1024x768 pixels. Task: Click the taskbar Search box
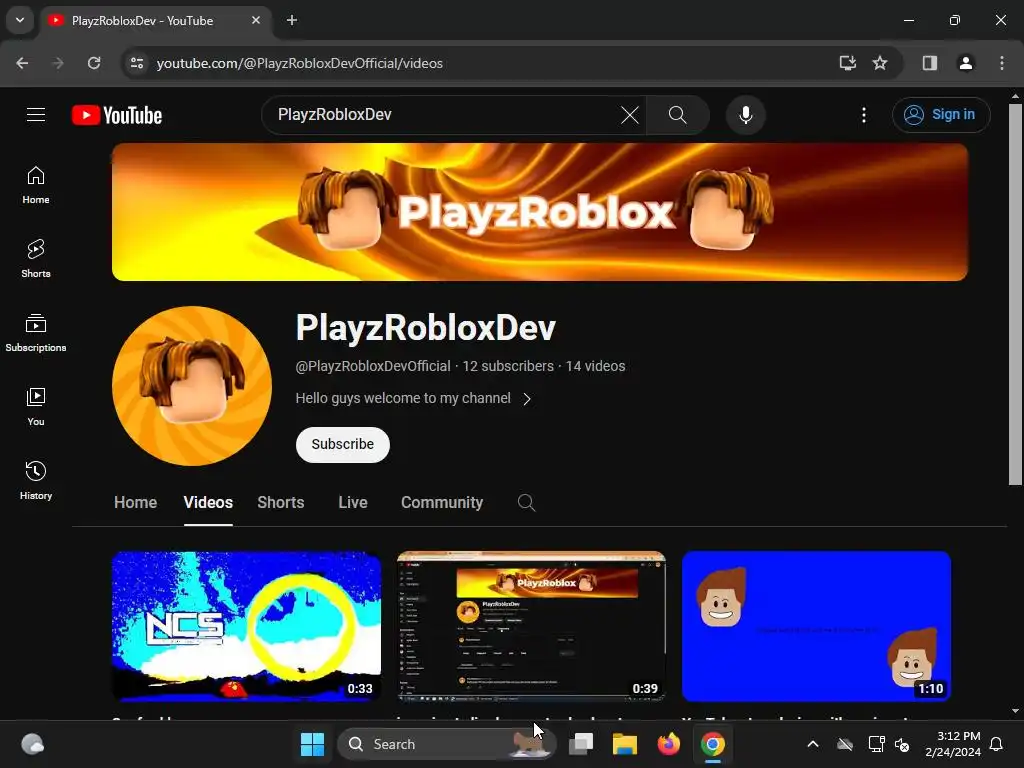[447, 744]
